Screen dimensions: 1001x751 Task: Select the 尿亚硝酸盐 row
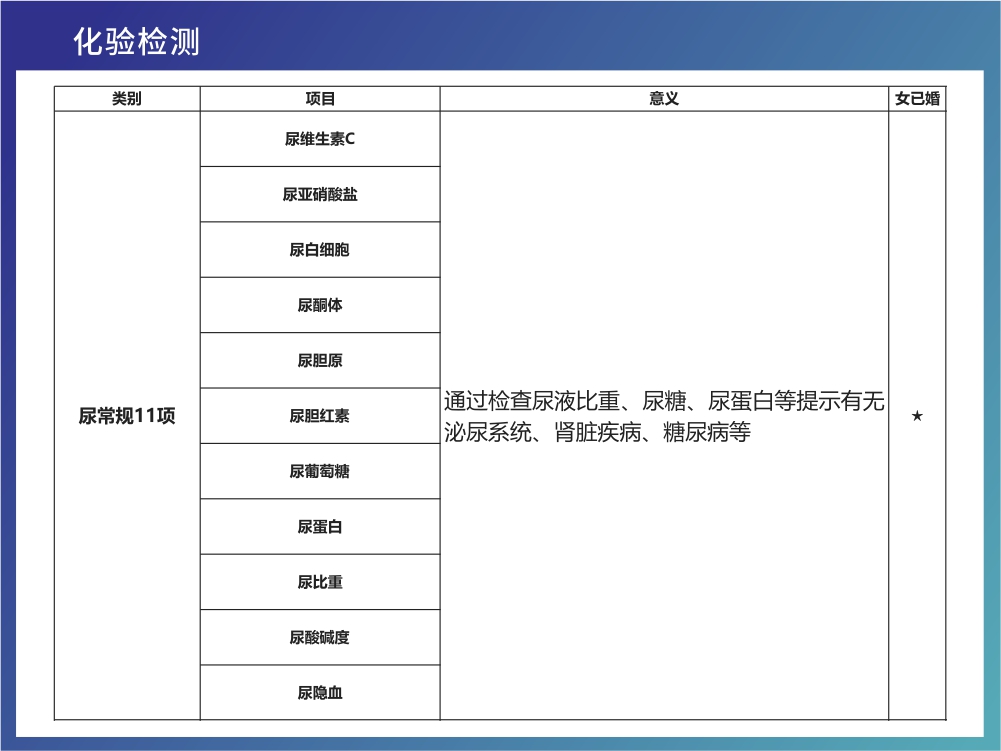(x=320, y=195)
